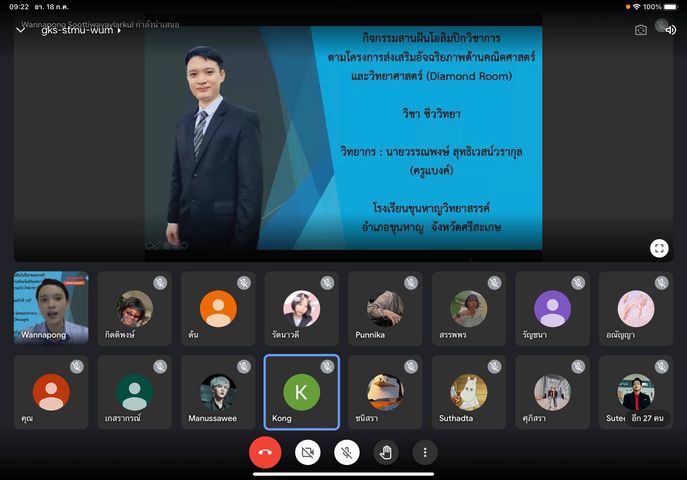Tap the 09:22 clock in status bar
The height and width of the screenshot is (480, 687).
(x=19, y=7)
